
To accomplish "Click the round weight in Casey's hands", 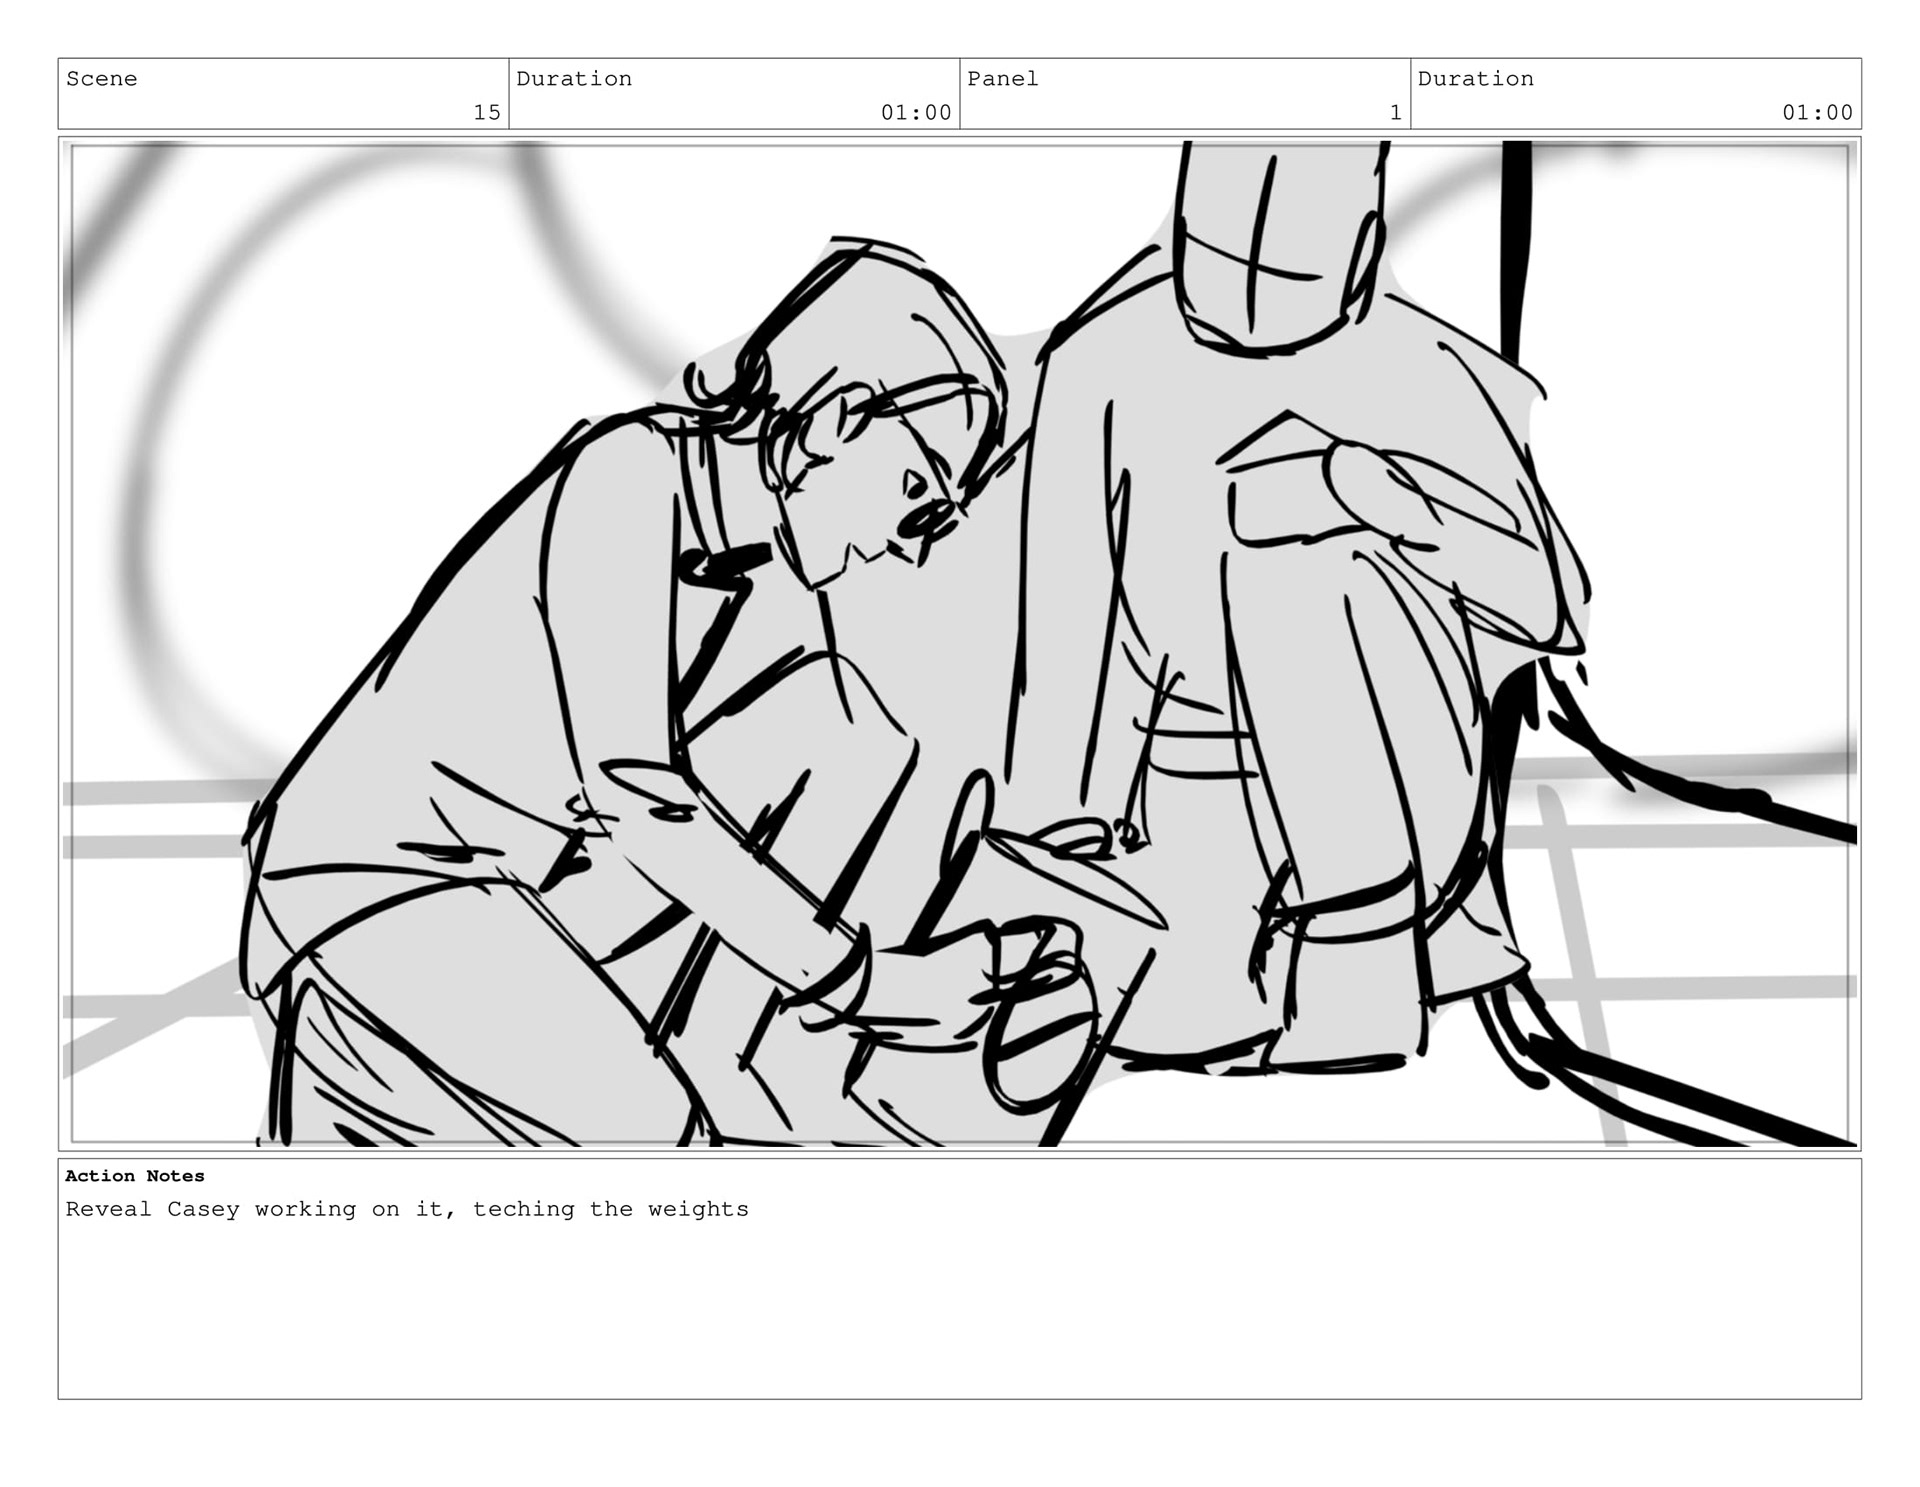I will coord(1040,1040).
